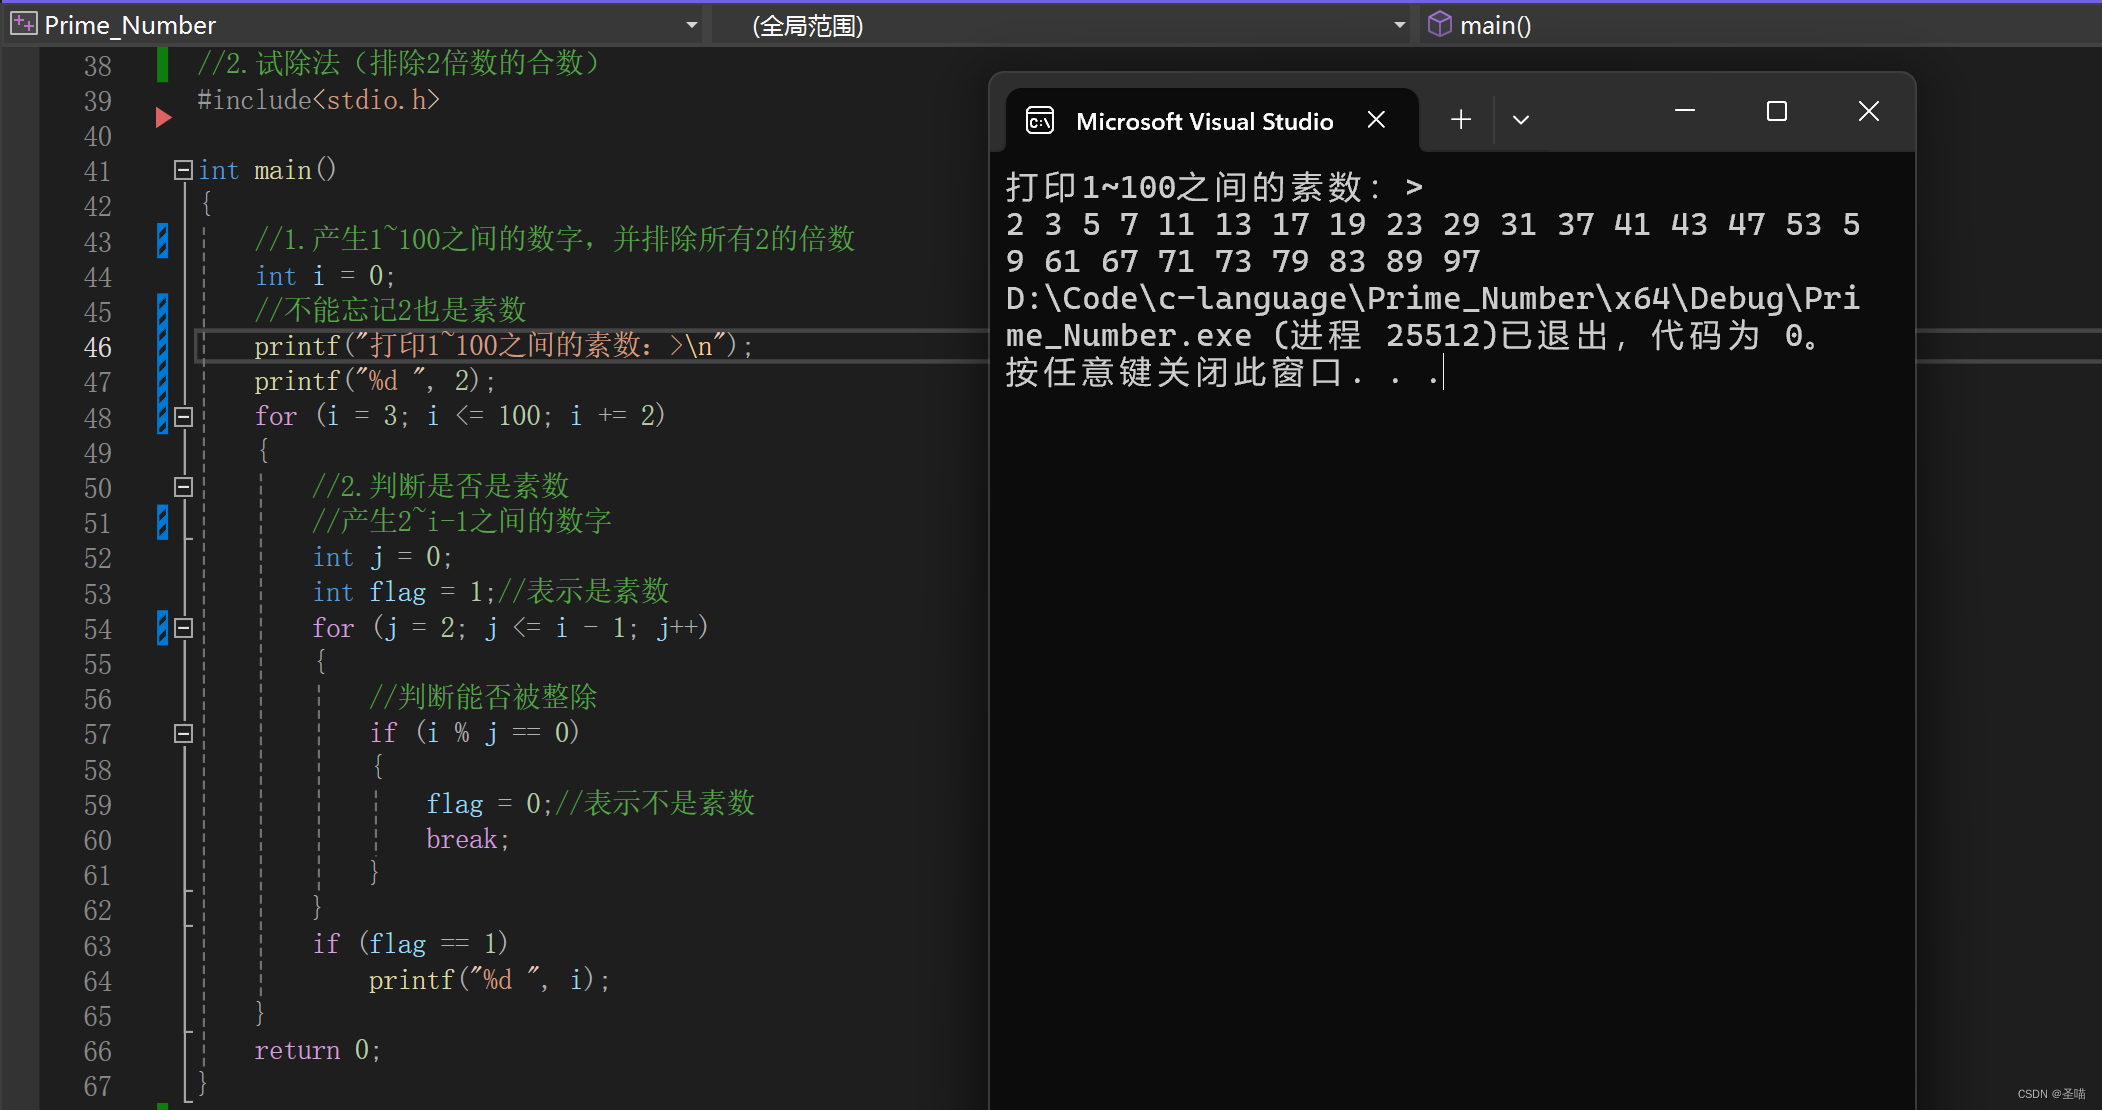Click the 'flag = 0;' assignment
This screenshot has height=1110, width=2102.
click(489, 804)
